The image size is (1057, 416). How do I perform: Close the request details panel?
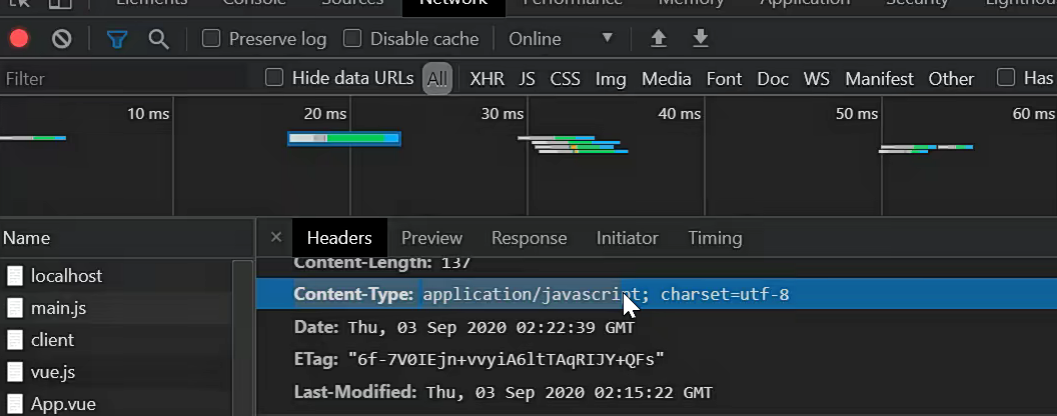(x=276, y=238)
